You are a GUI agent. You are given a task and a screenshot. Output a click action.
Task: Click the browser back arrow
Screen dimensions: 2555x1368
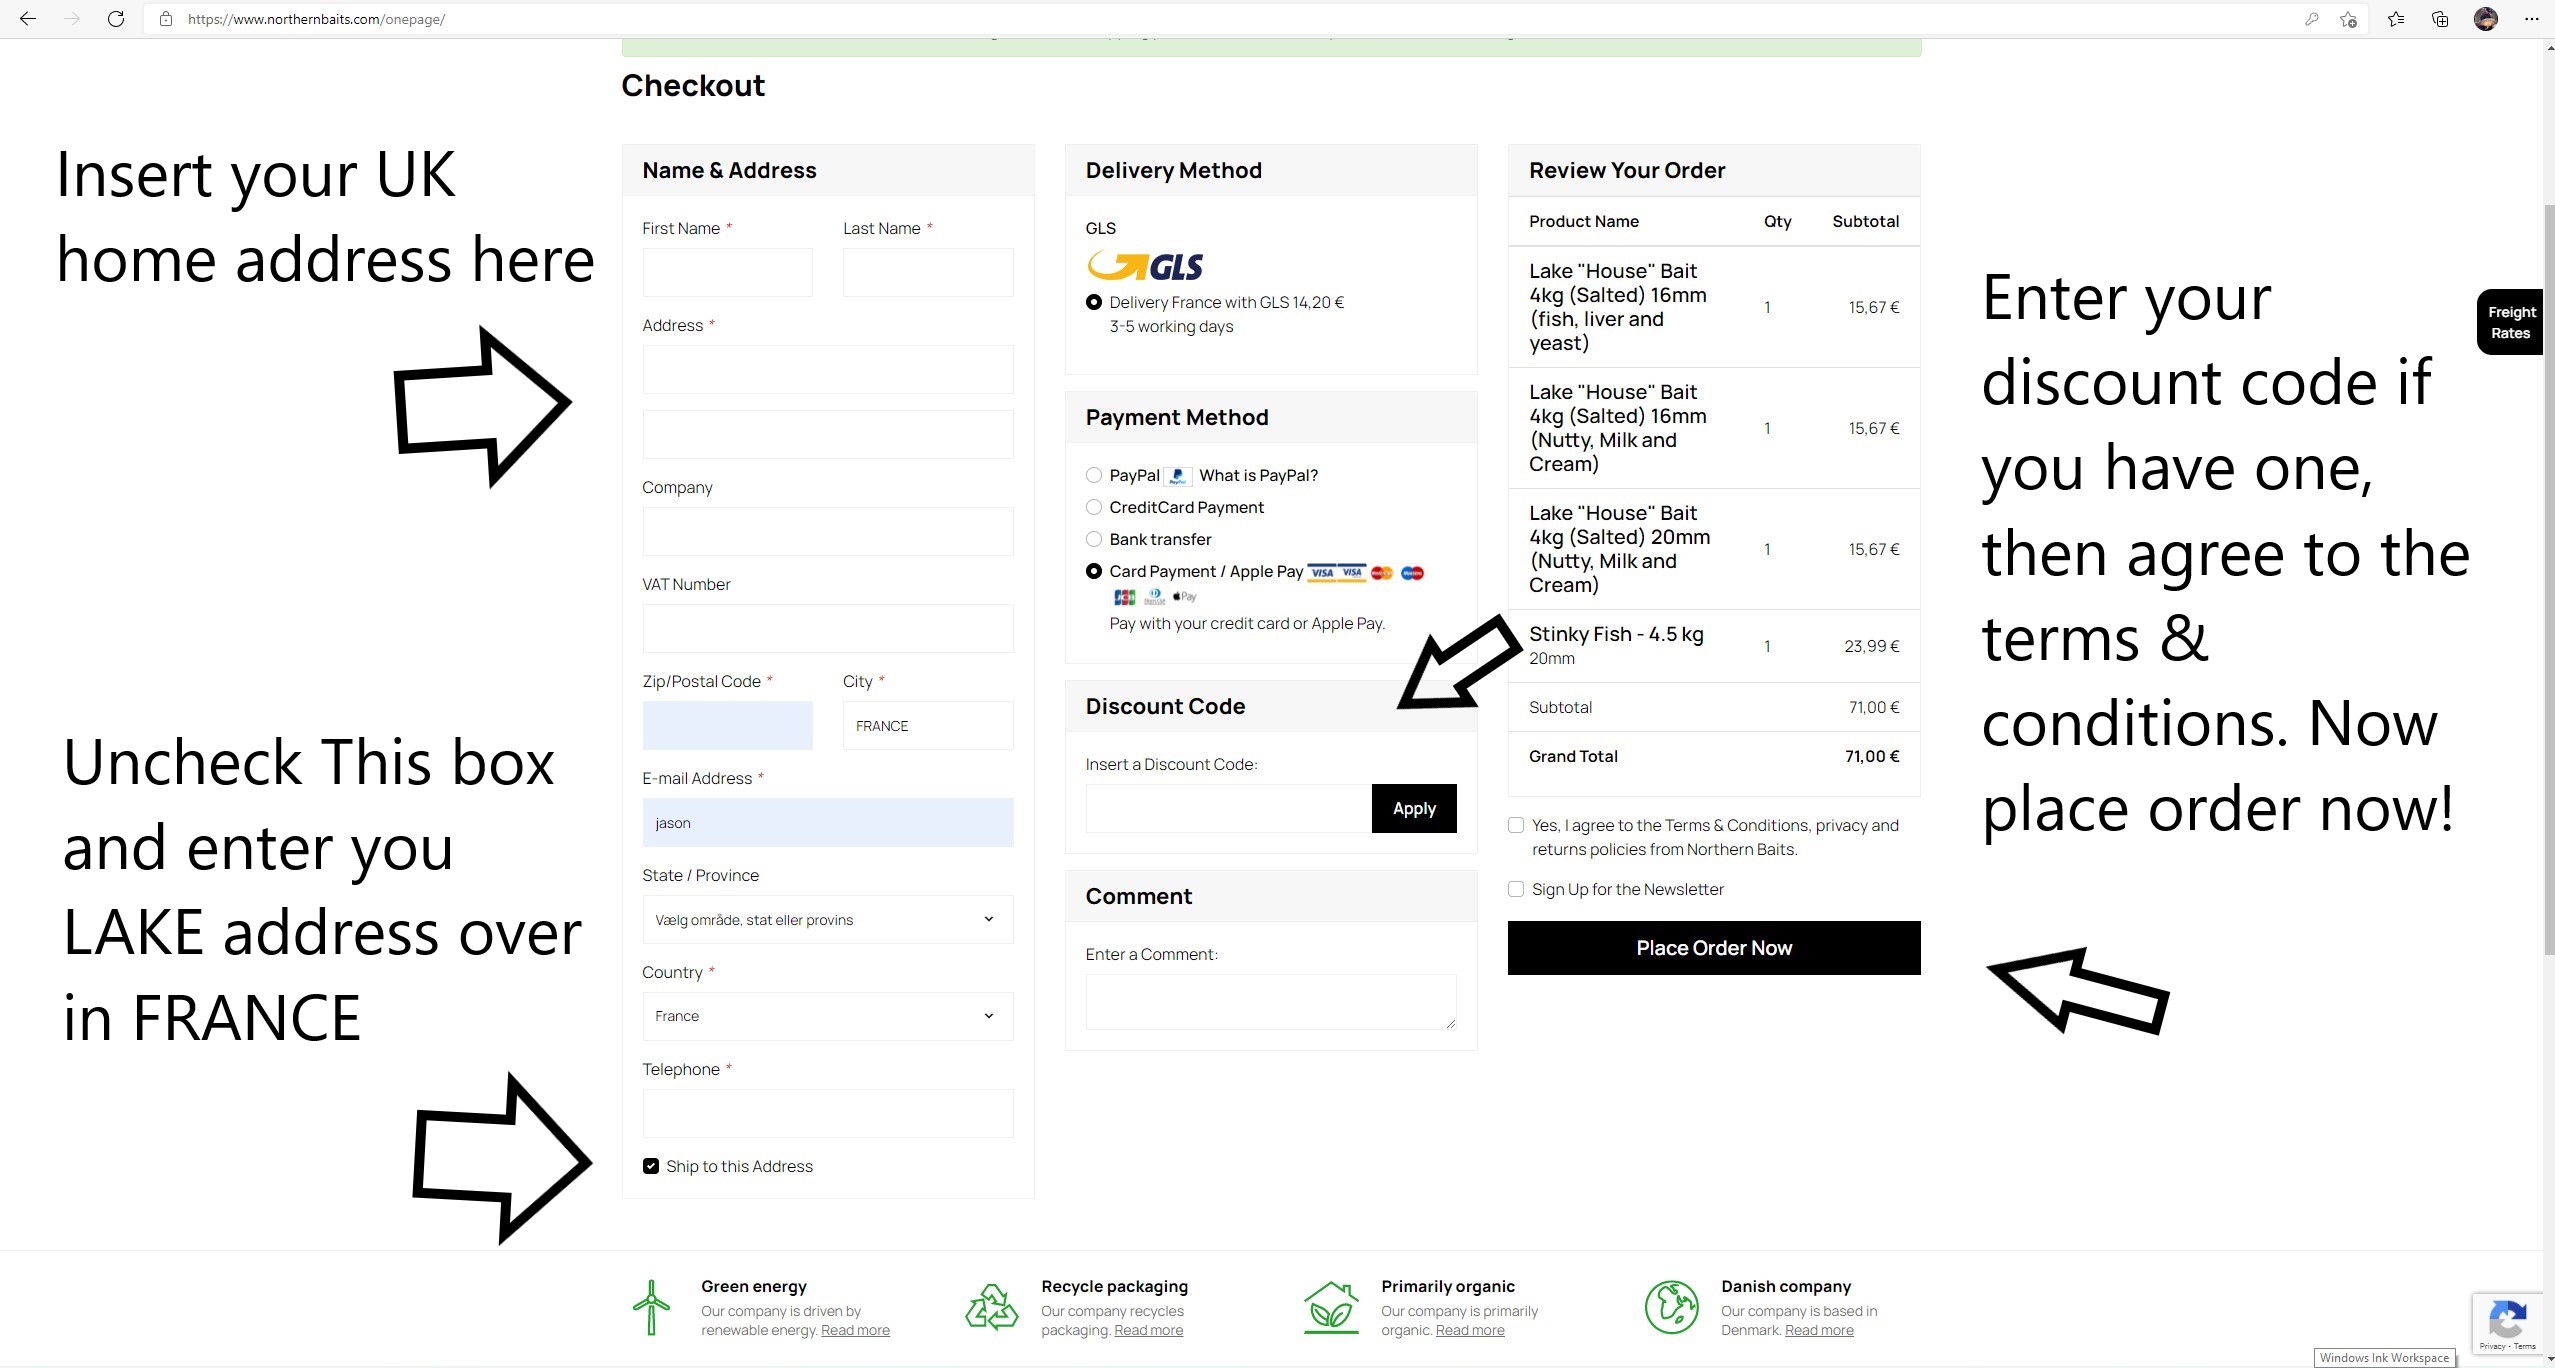click(28, 19)
